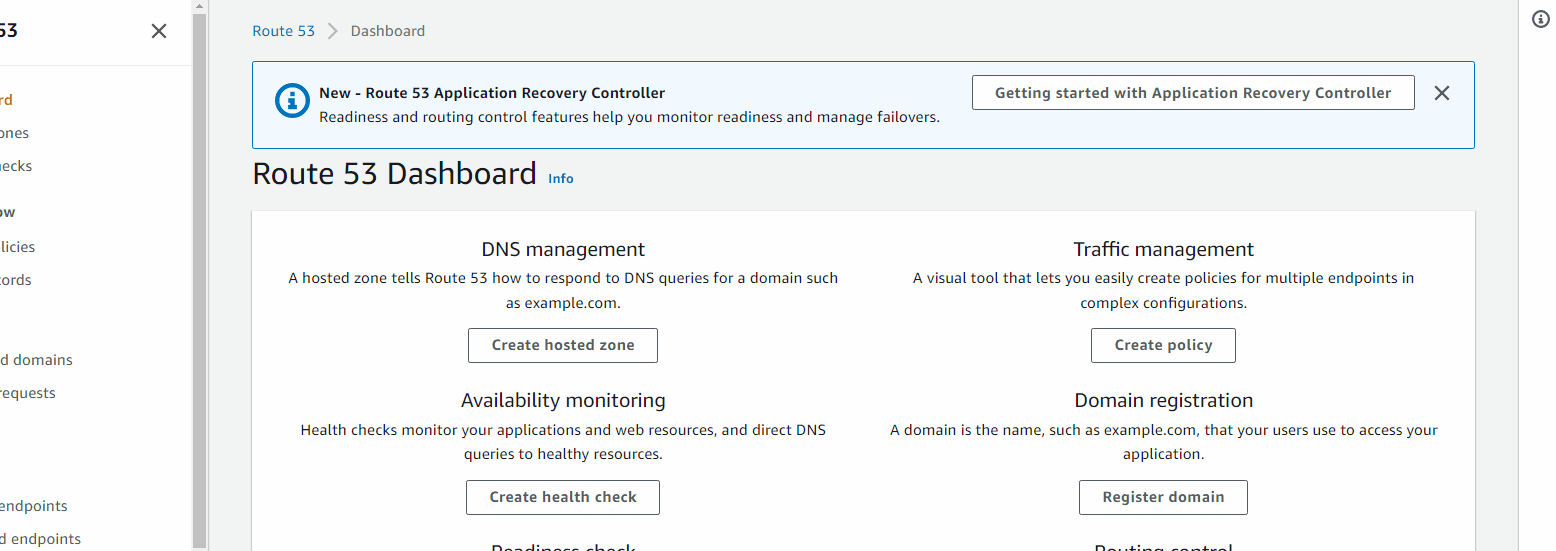The image size is (1556, 551).
Task: Open the info panel icon at top right
Action: click(1541, 20)
